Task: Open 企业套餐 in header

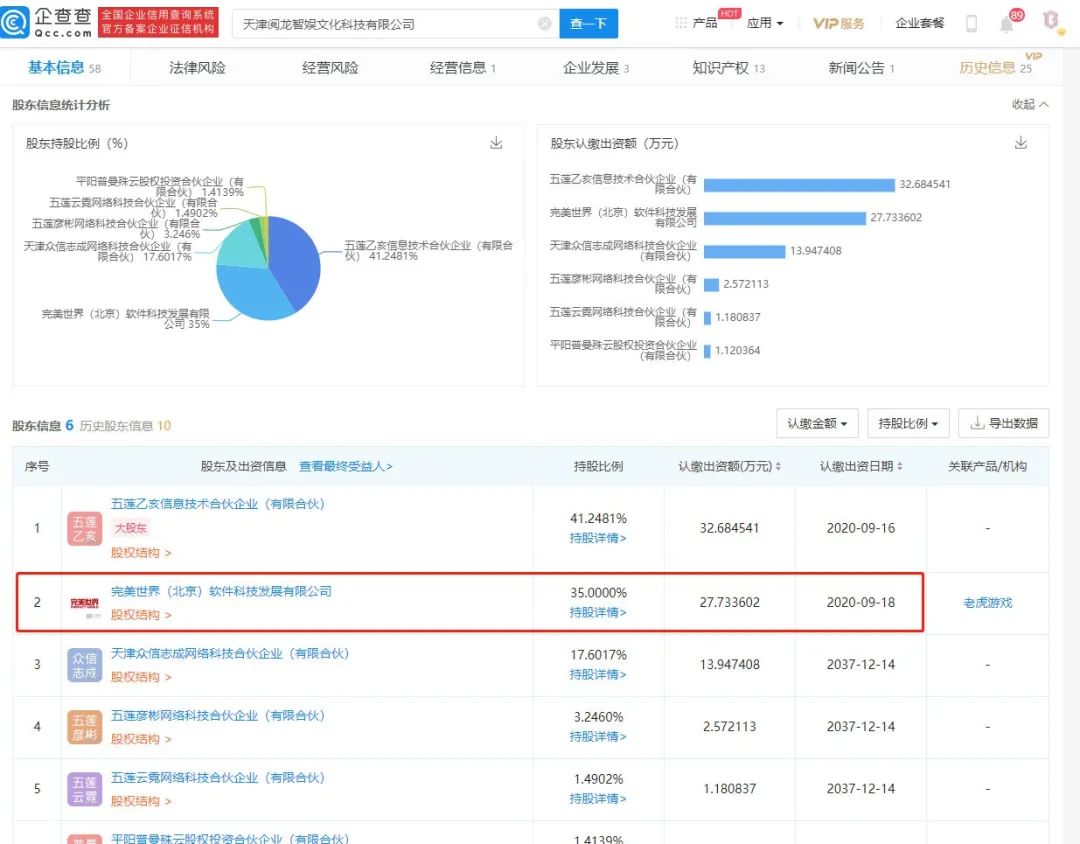Action: [920, 23]
